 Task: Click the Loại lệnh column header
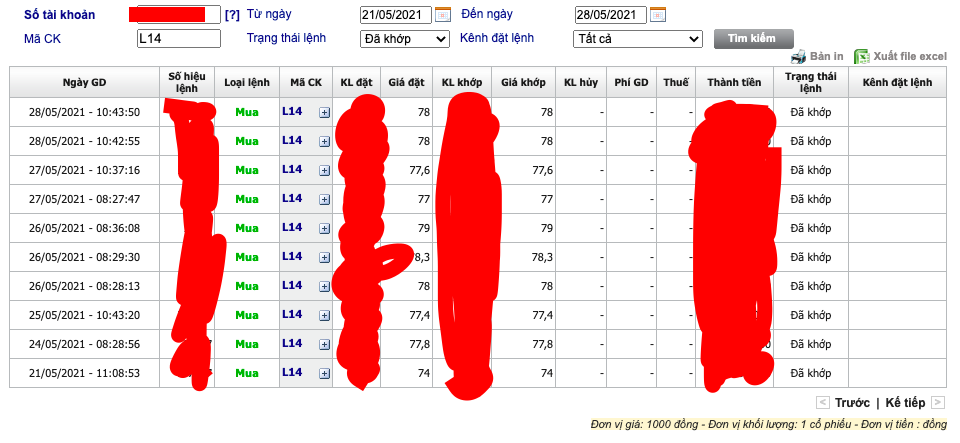pyautogui.click(x=247, y=82)
